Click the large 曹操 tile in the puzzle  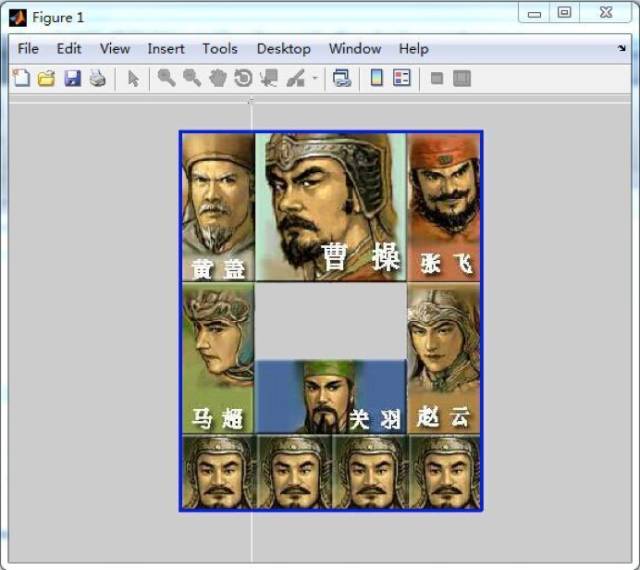tap(331, 207)
